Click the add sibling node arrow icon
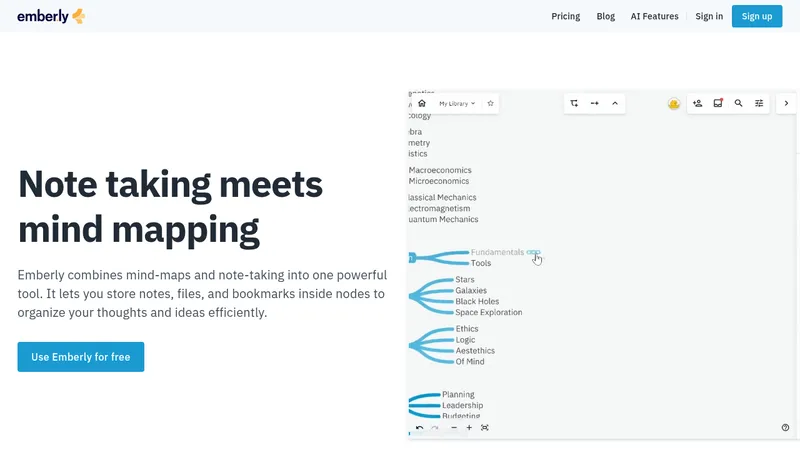This screenshot has width=800, height=450. (594, 104)
